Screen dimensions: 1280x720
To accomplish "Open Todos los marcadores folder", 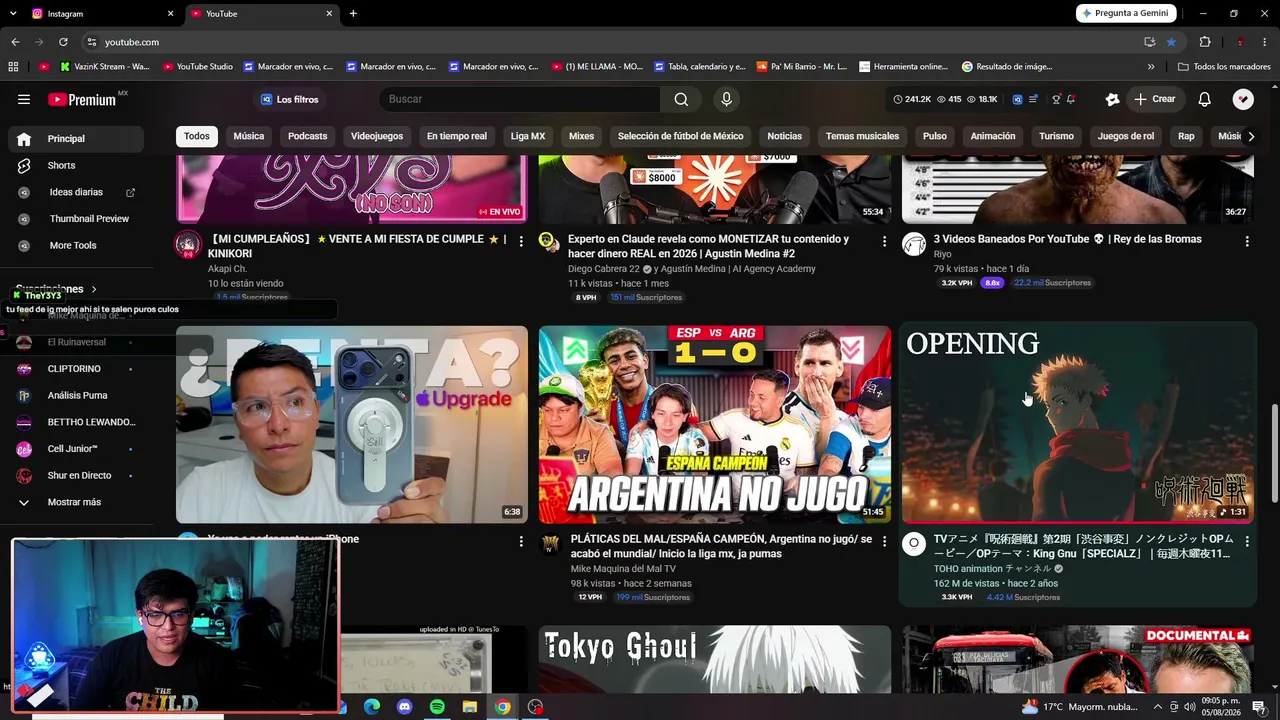I will coord(1224,67).
